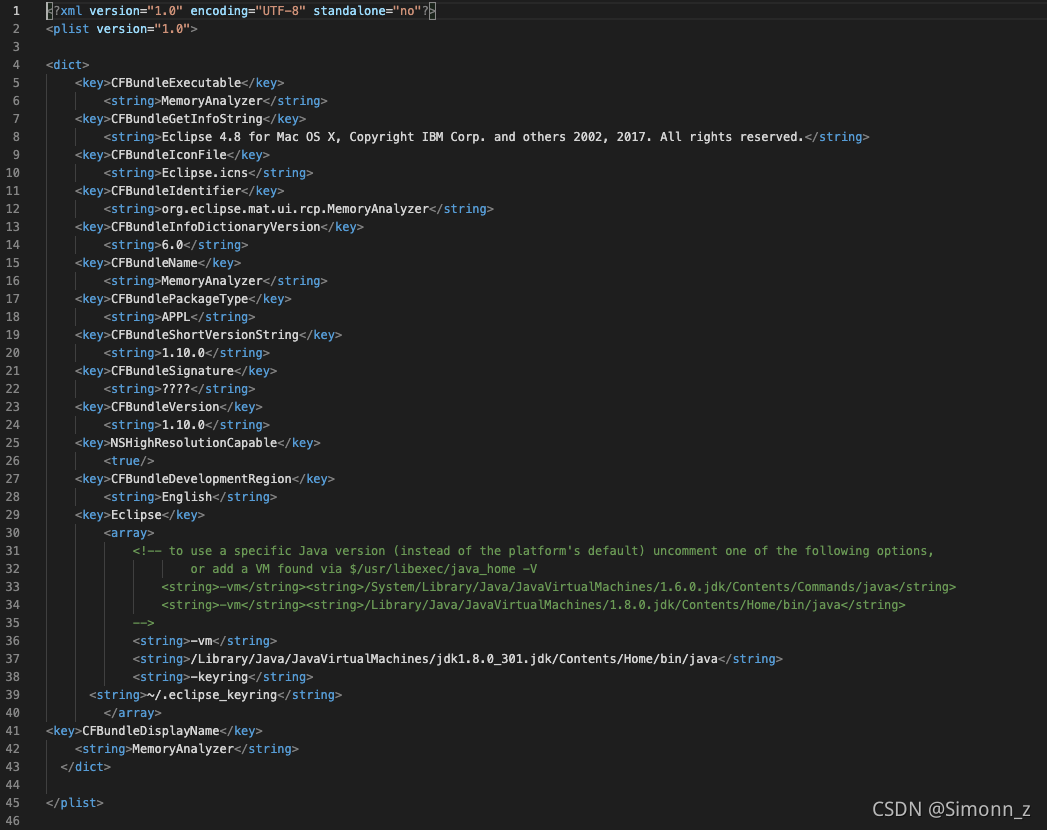Click the CFBundleGetInfoString key
This screenshot has height=830, width=1047.
coord(186,119)
